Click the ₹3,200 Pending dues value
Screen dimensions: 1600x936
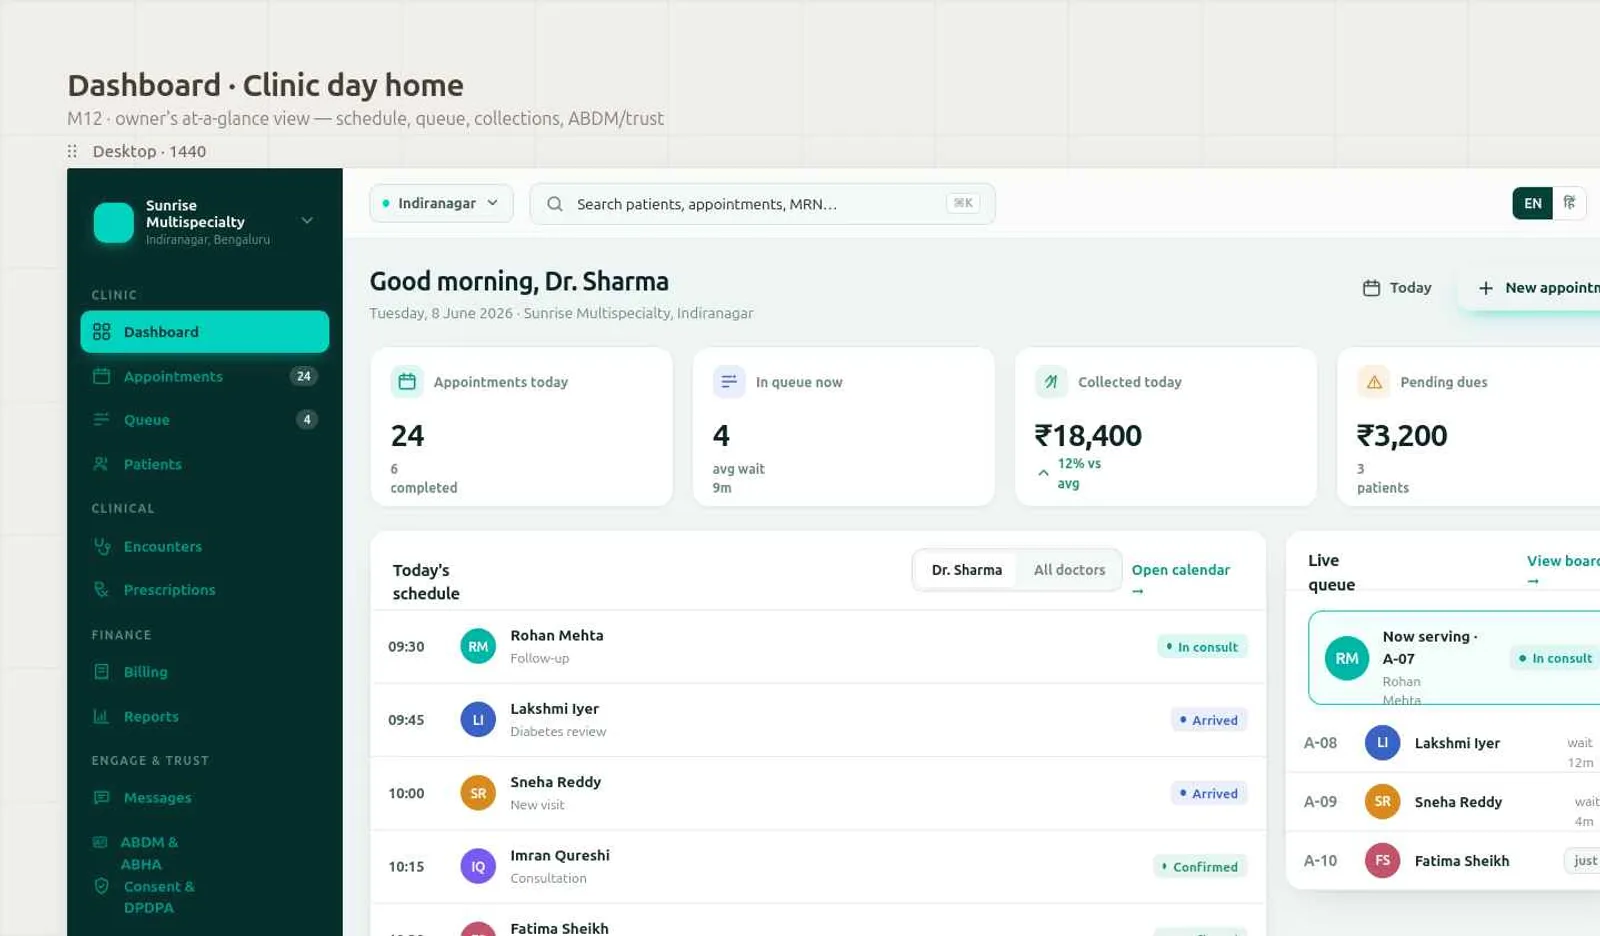click(x=1402, y=436)
